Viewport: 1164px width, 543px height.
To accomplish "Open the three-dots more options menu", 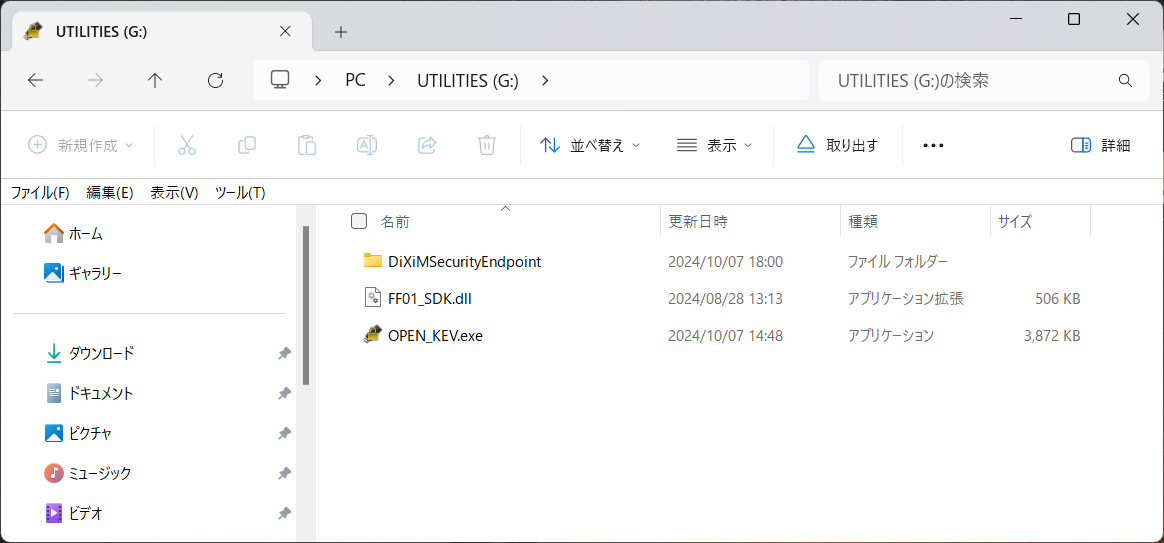I will click(x=933, y=146).
